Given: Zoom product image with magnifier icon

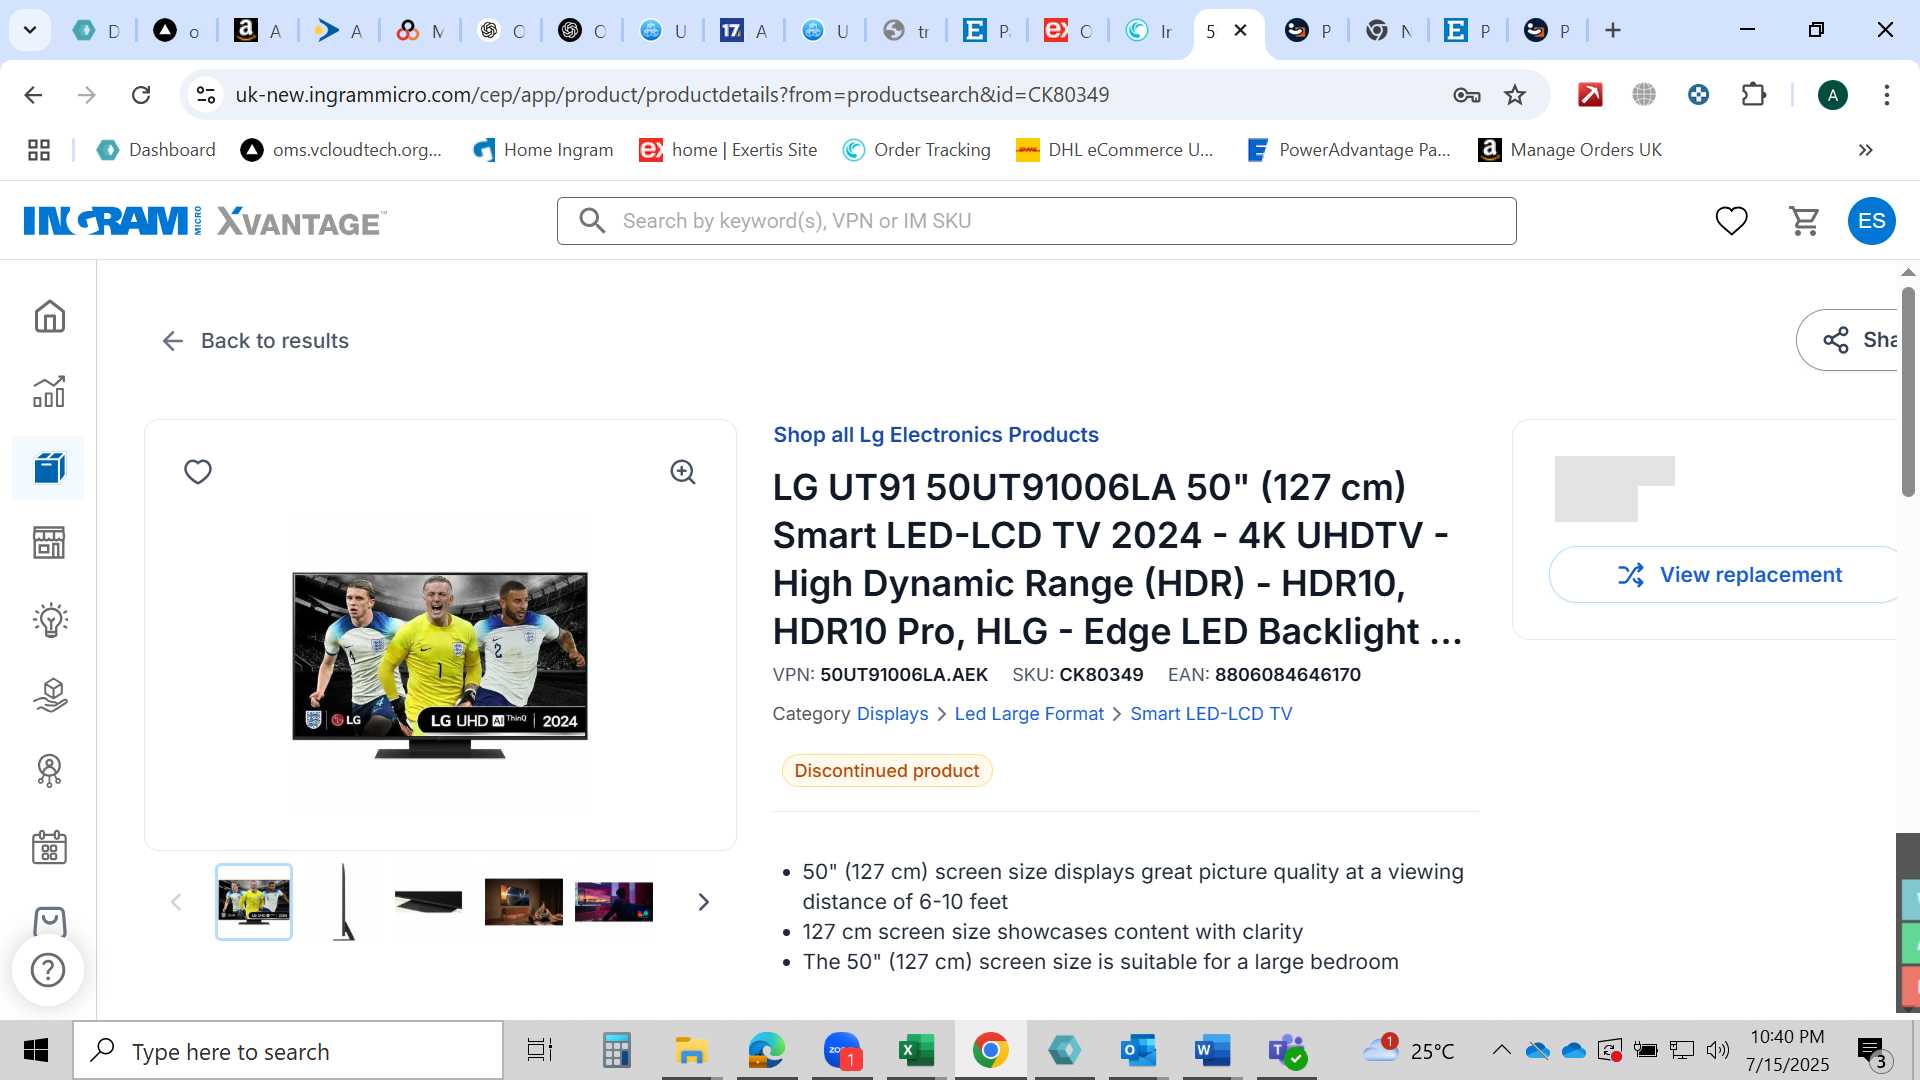Looking at the screenshot, I should click(683, 471).
